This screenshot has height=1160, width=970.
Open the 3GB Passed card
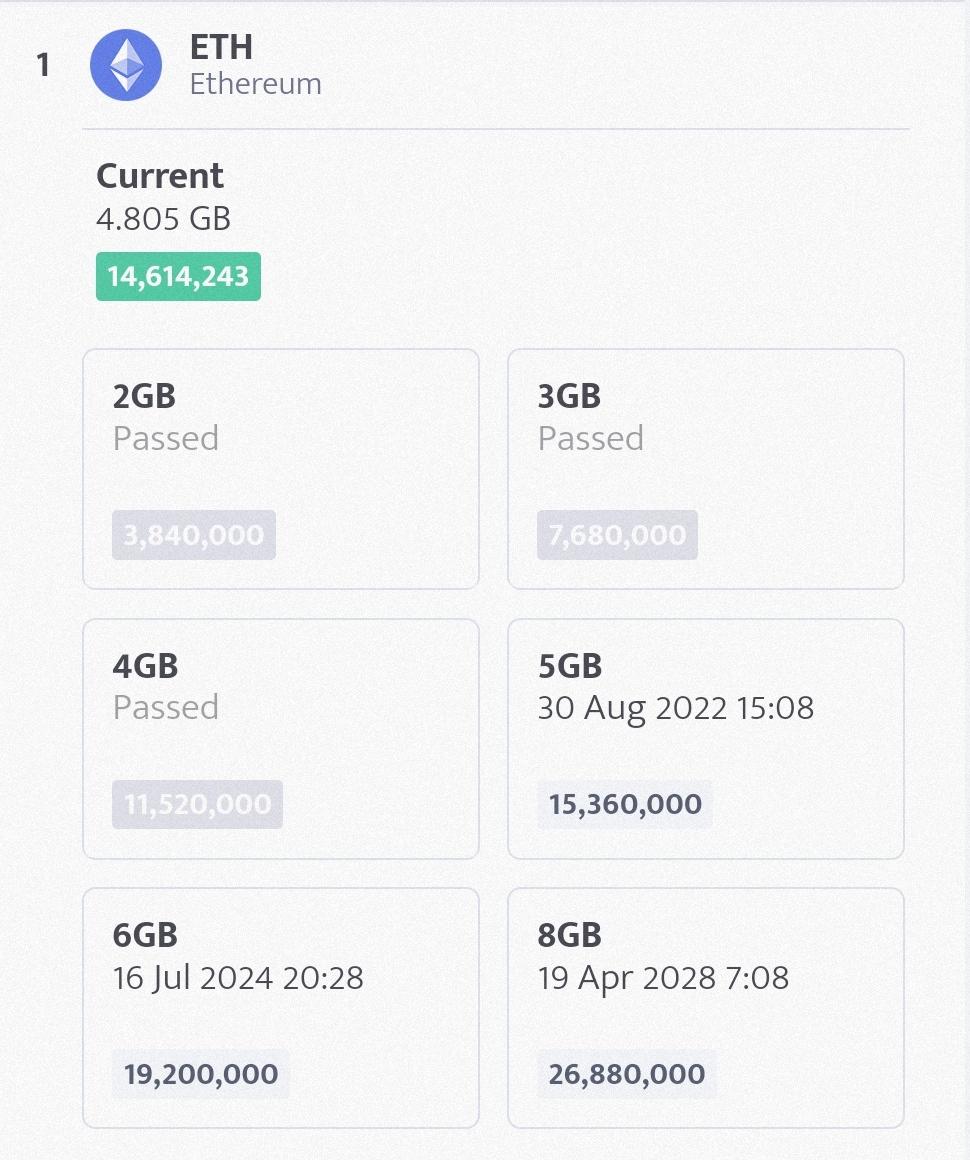tap(706, 469)
